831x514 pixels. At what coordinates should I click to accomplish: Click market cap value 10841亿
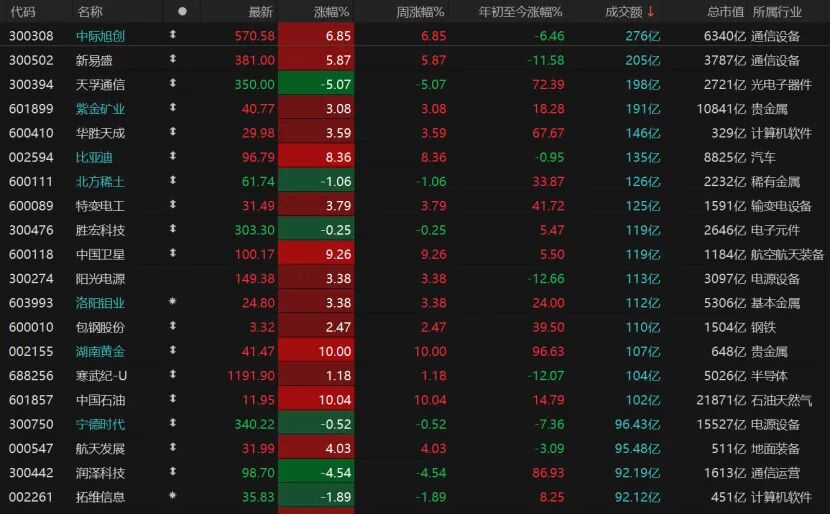point(721,109)
